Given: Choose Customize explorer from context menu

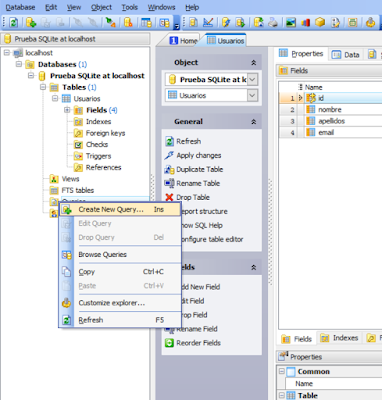Looking at the screenshot, I should [x=120, y=303].
